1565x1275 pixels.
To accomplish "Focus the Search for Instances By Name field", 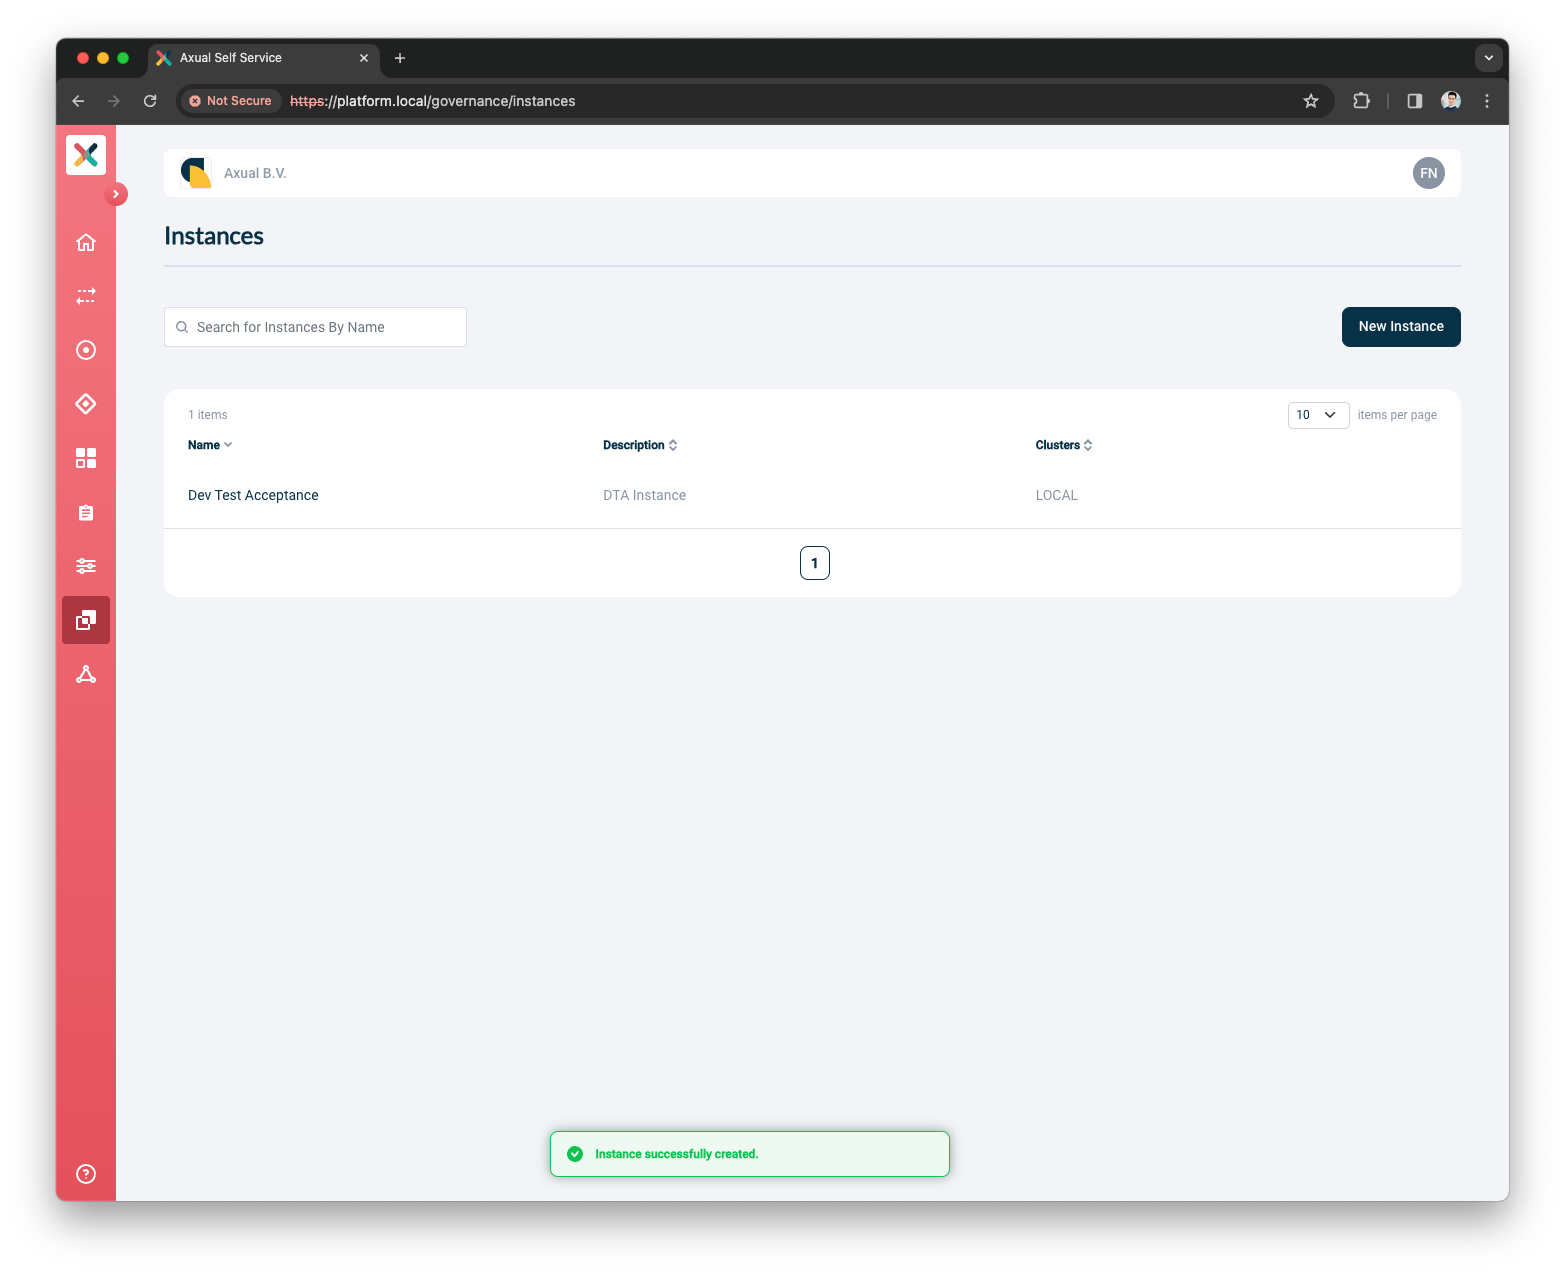I will tap(315, 327).
